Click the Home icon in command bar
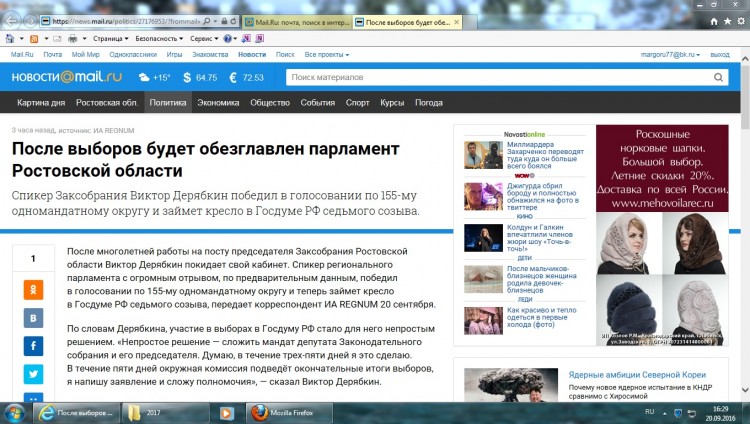Viewport: 750px width, 424px height. (10, 38)
